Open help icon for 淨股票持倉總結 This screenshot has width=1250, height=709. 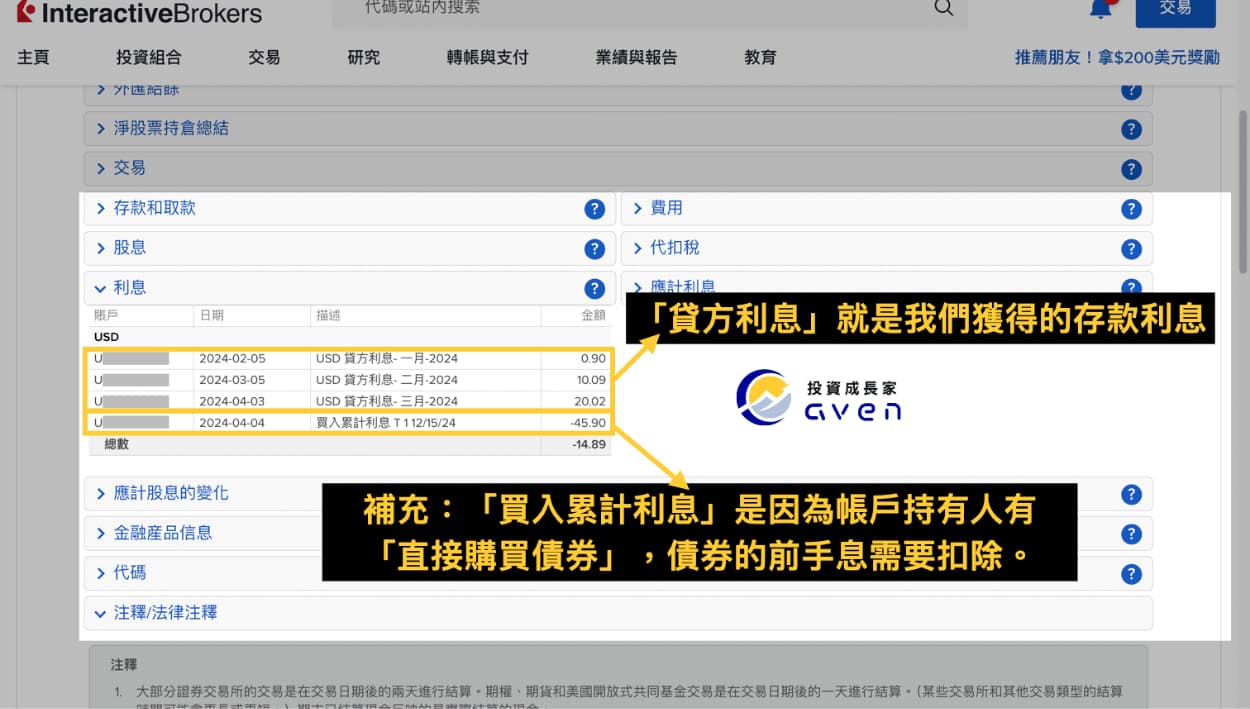tap(1131, 129)
